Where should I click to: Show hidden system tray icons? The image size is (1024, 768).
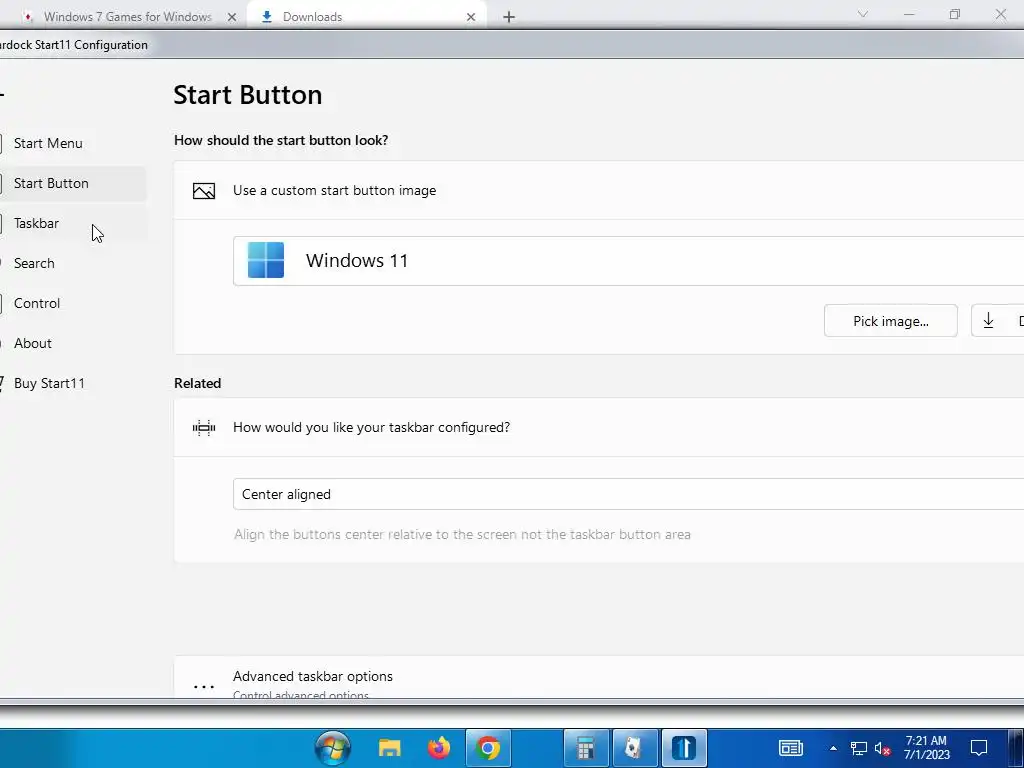[x=833, y=748]
